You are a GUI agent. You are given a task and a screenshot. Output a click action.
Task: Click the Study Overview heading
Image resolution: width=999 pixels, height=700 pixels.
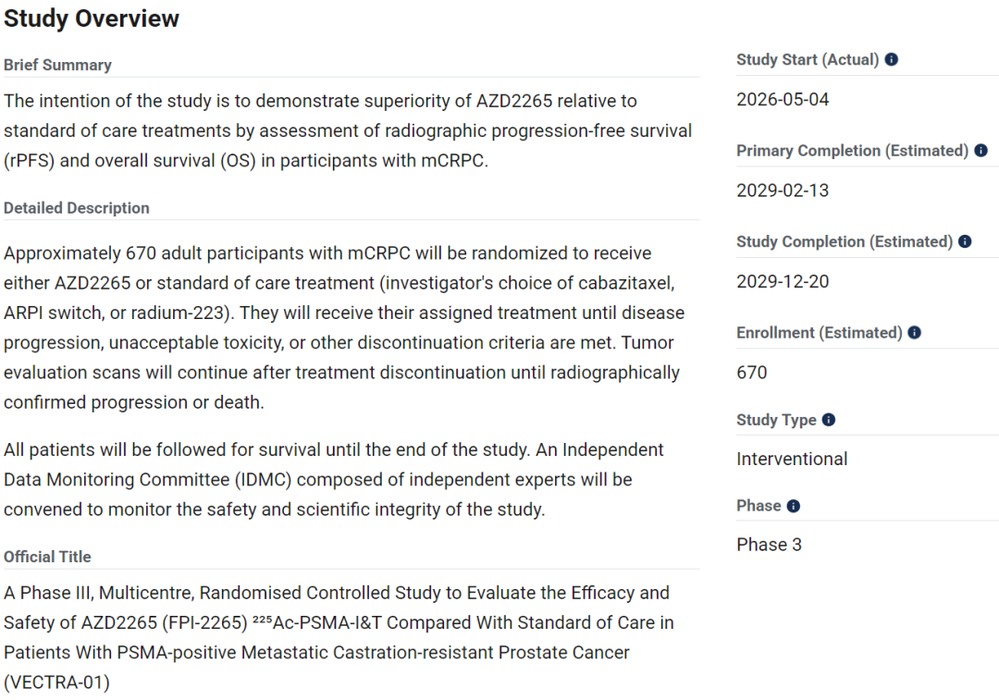[91, 18]
